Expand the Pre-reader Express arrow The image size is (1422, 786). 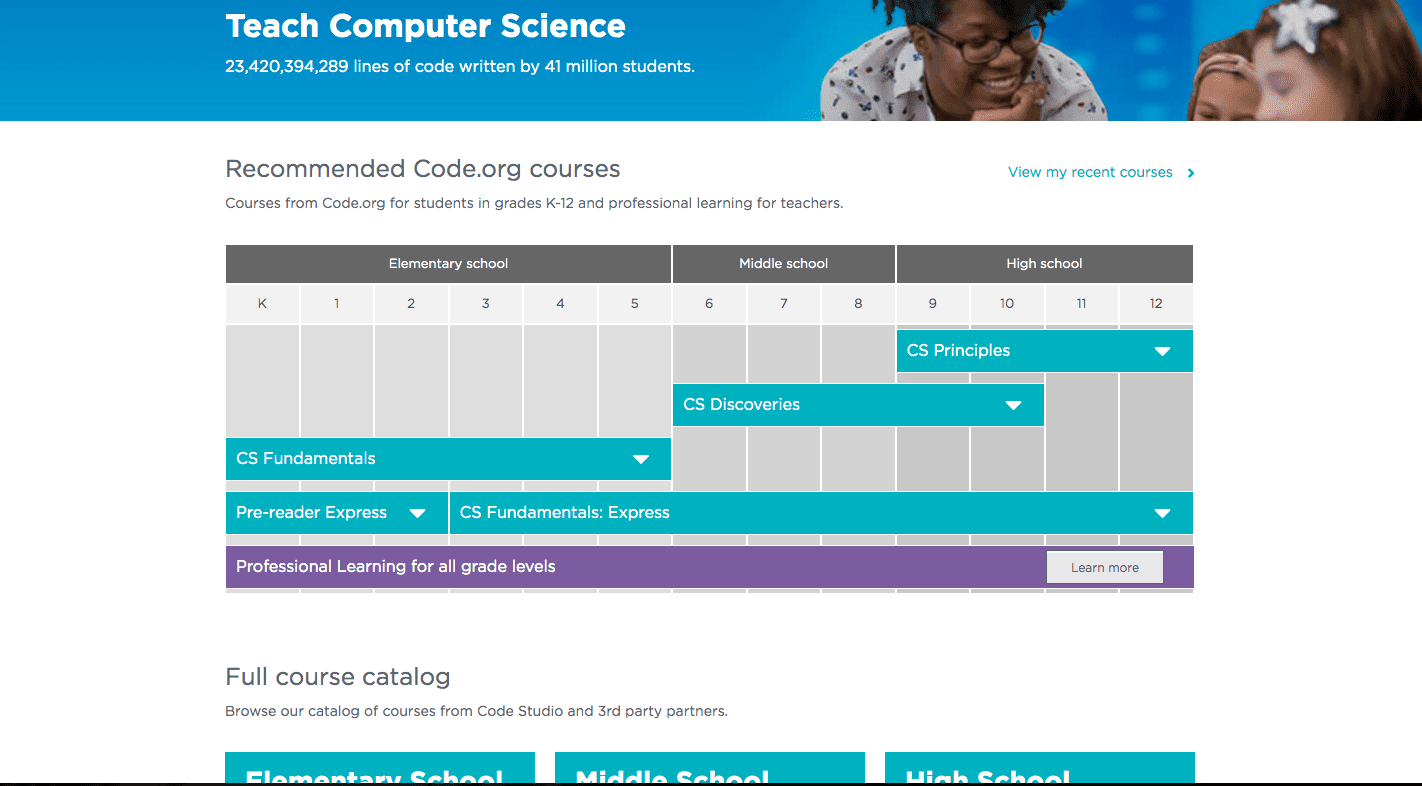(418, 513)
